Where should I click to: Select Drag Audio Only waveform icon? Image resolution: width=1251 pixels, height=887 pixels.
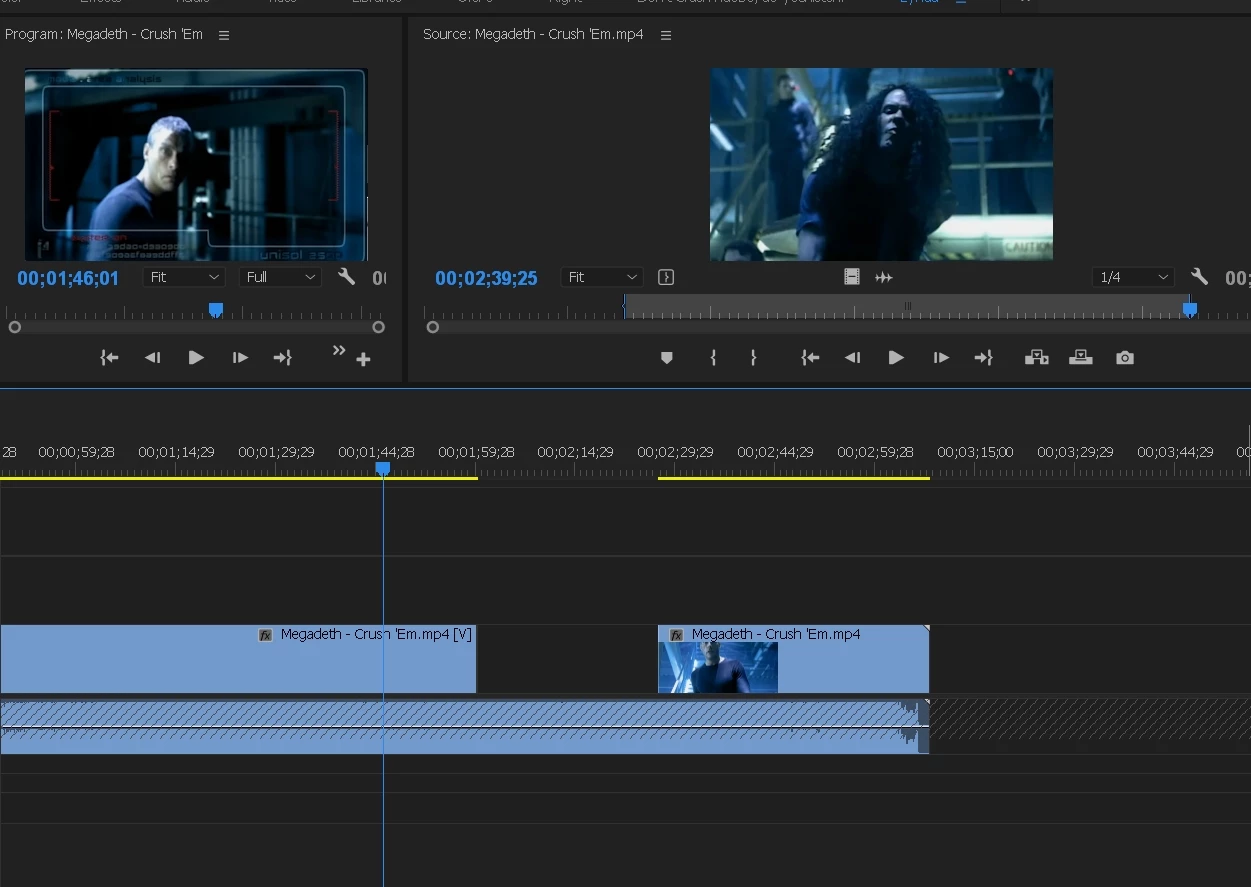coord(884,277)
